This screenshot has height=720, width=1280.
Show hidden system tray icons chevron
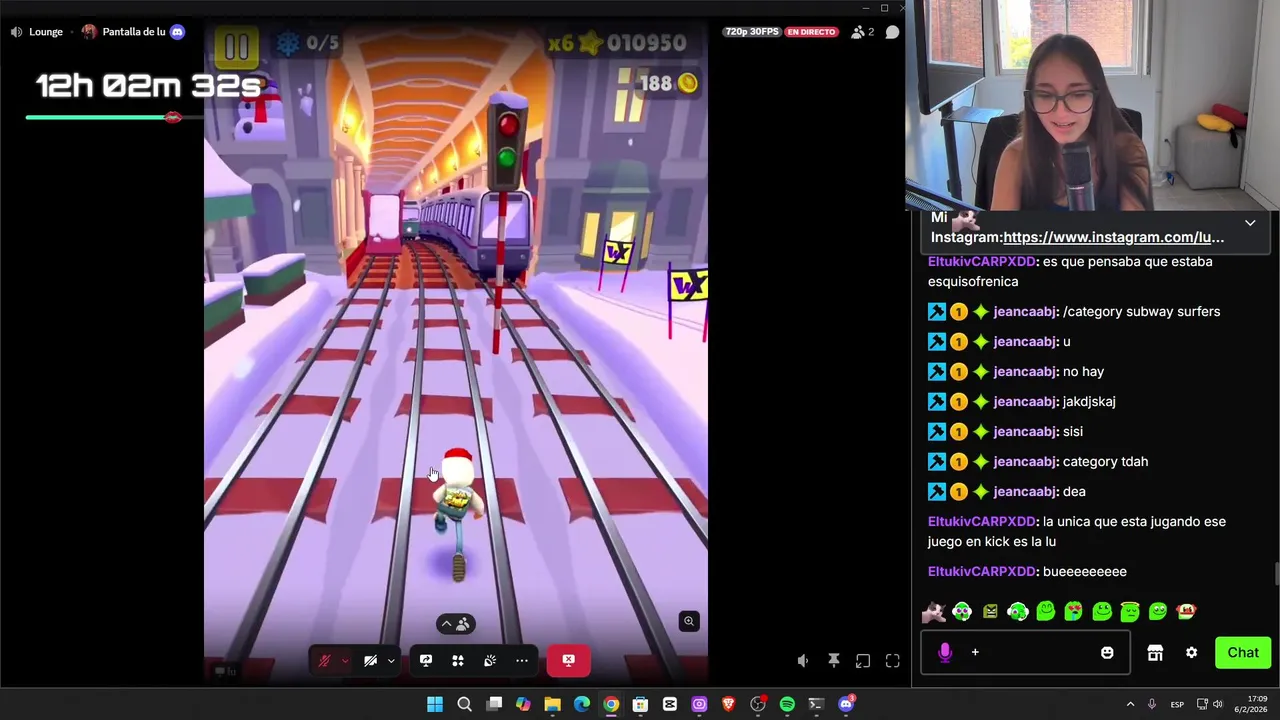[1130, 705]
